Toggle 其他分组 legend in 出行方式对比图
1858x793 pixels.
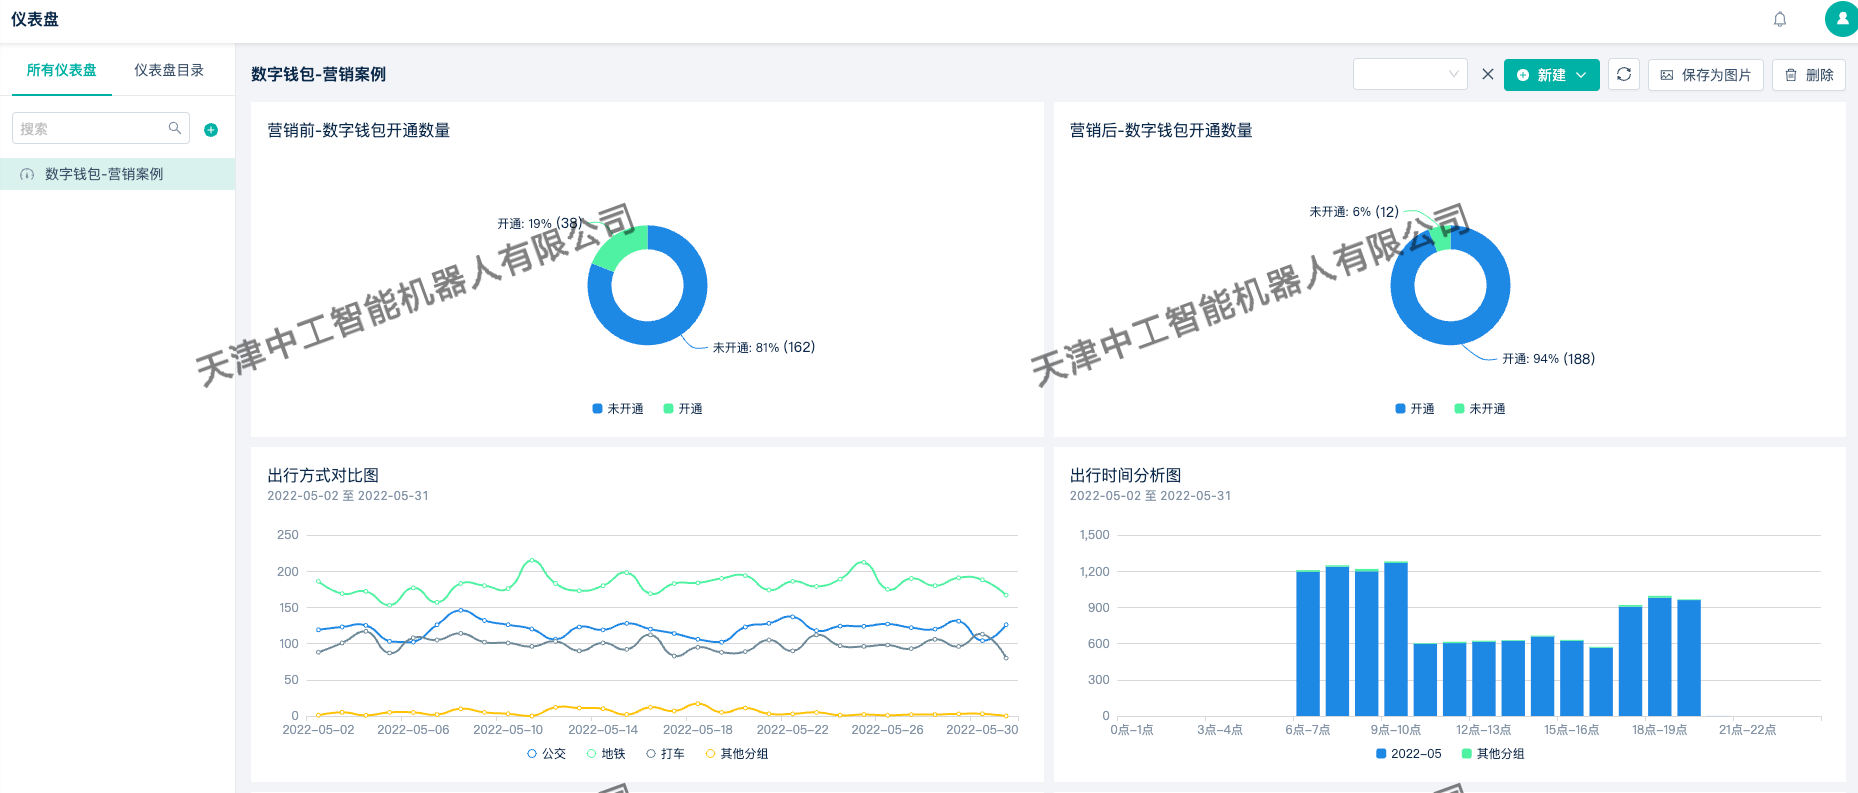click(x=737, y=754)
